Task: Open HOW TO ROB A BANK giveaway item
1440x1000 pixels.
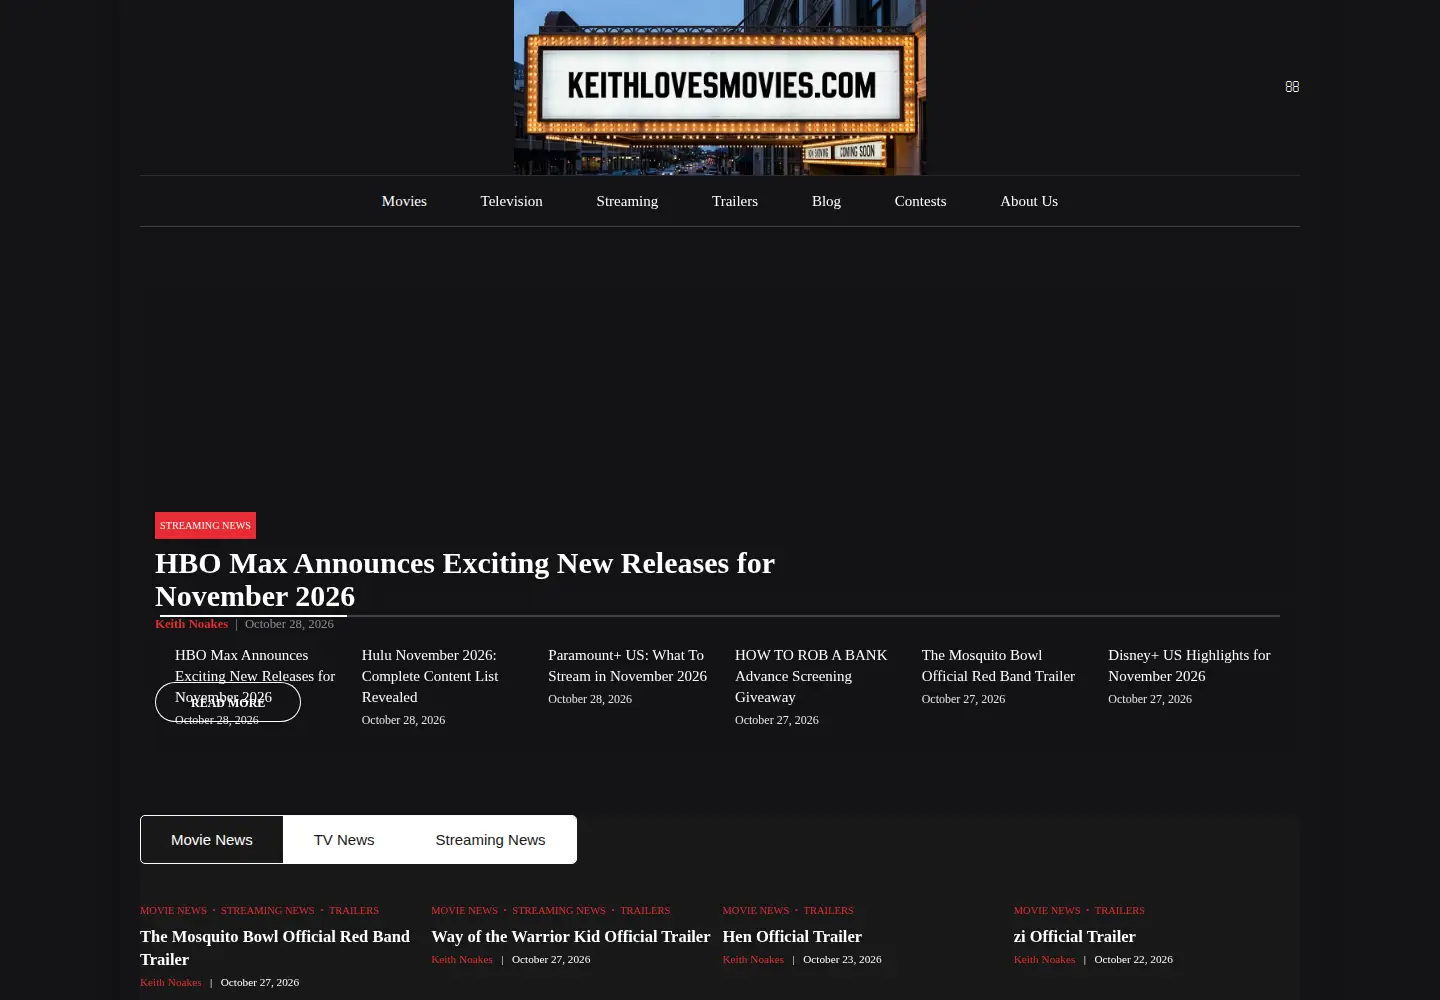Action: click(x=811, y=676)
